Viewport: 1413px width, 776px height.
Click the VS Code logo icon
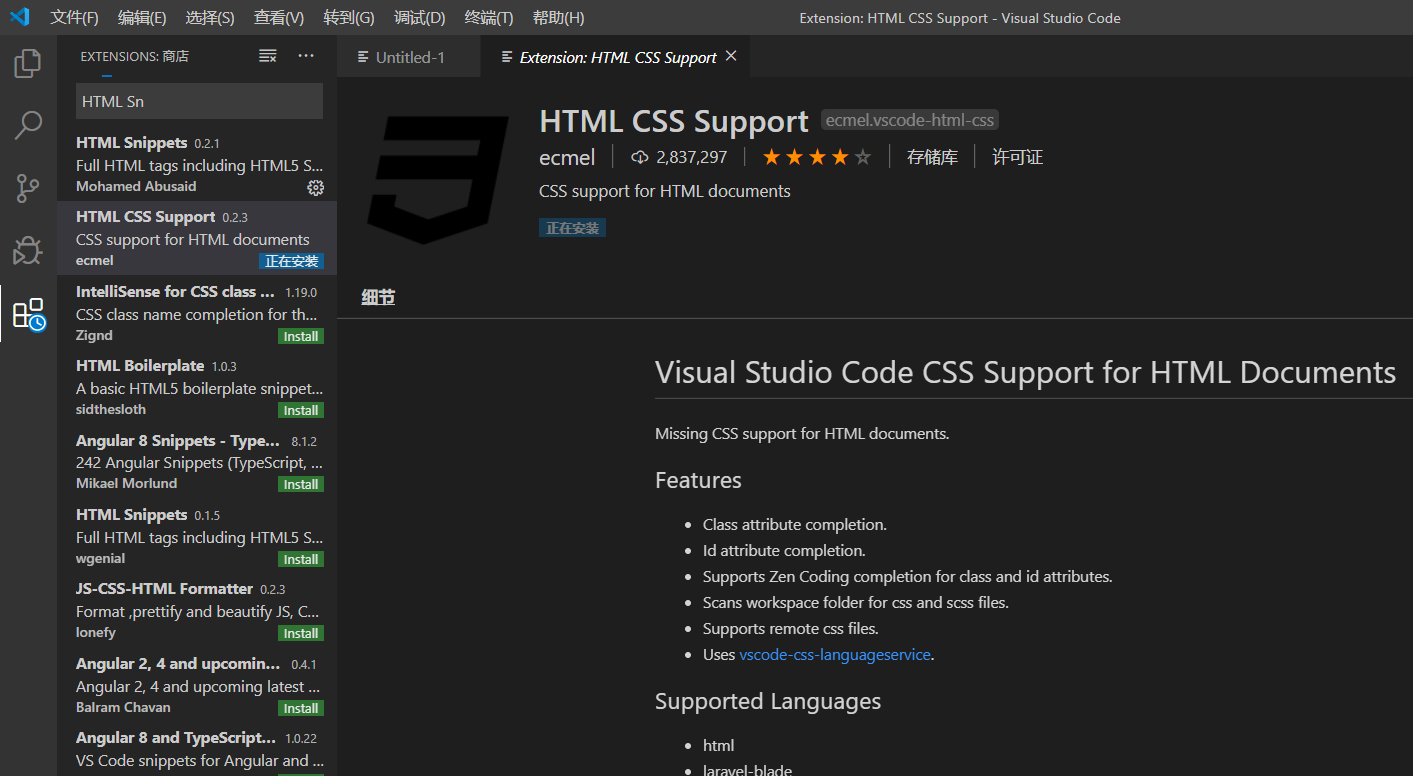pos(20,17)
